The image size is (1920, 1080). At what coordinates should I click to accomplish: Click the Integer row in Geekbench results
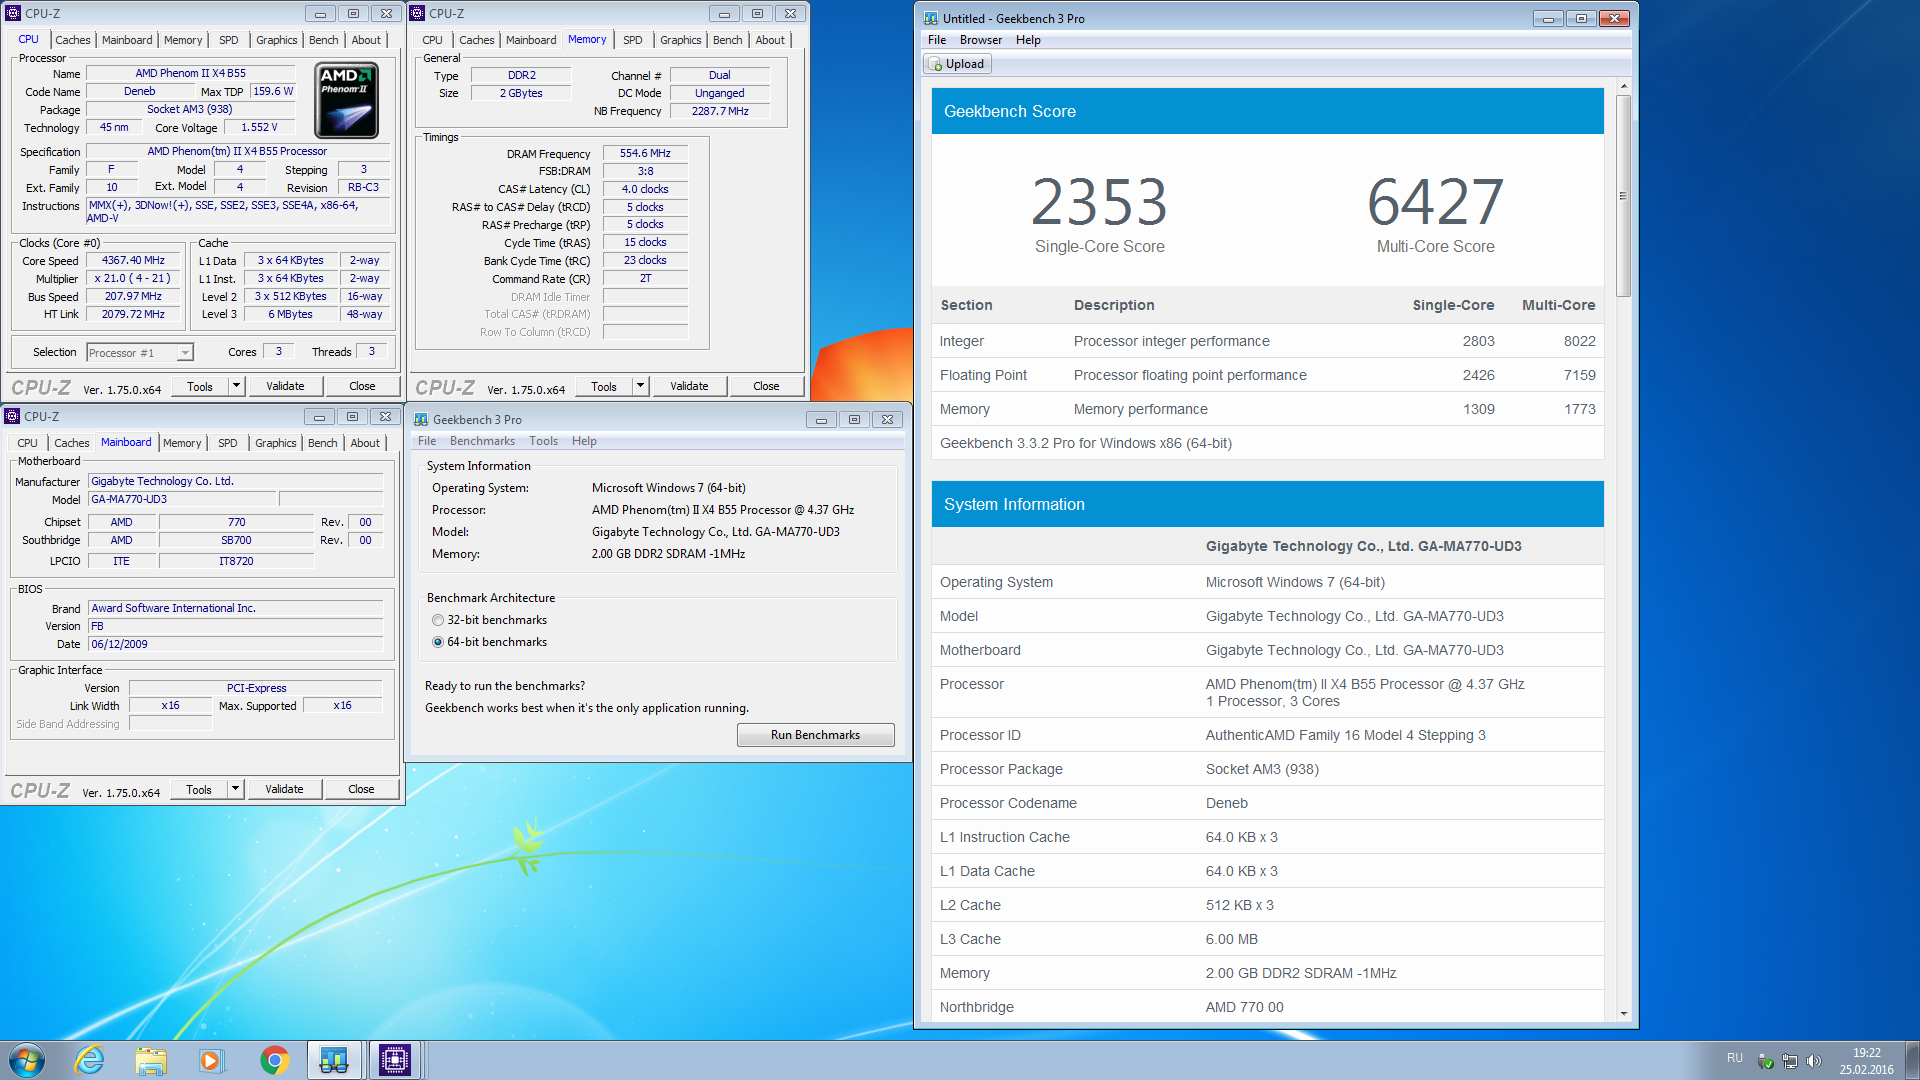pyautogui.click(x=1267, y=341)
